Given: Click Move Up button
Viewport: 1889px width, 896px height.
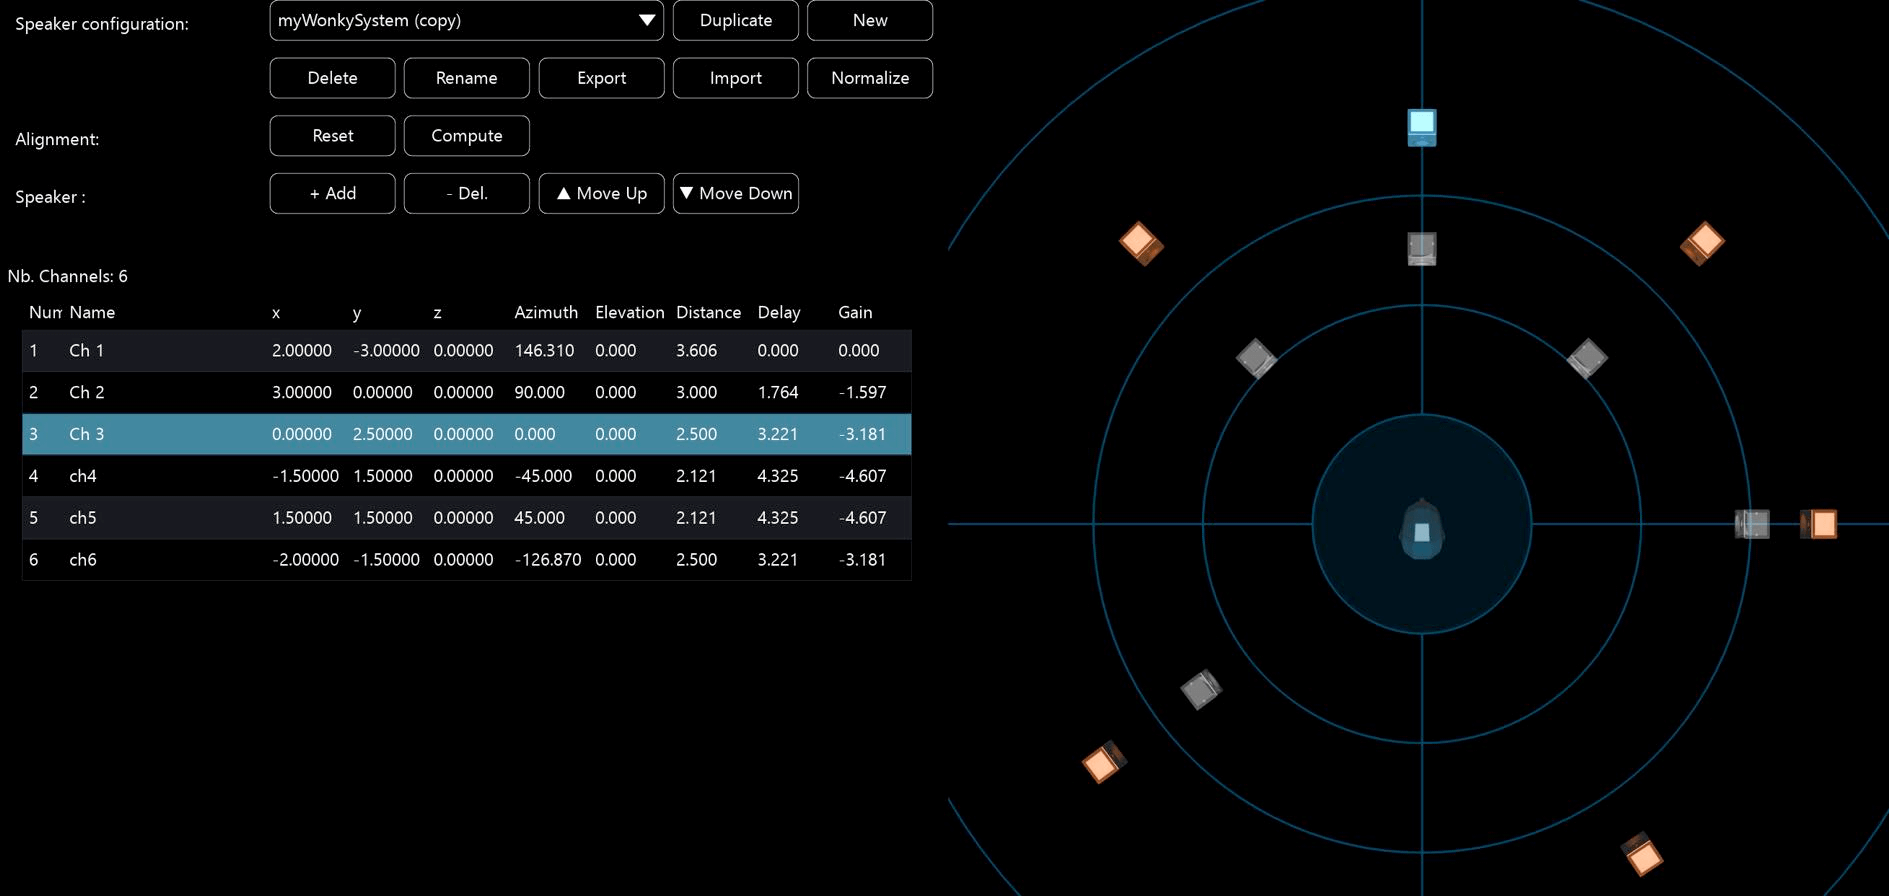Looking at the screenshot, I should (601, 194).
